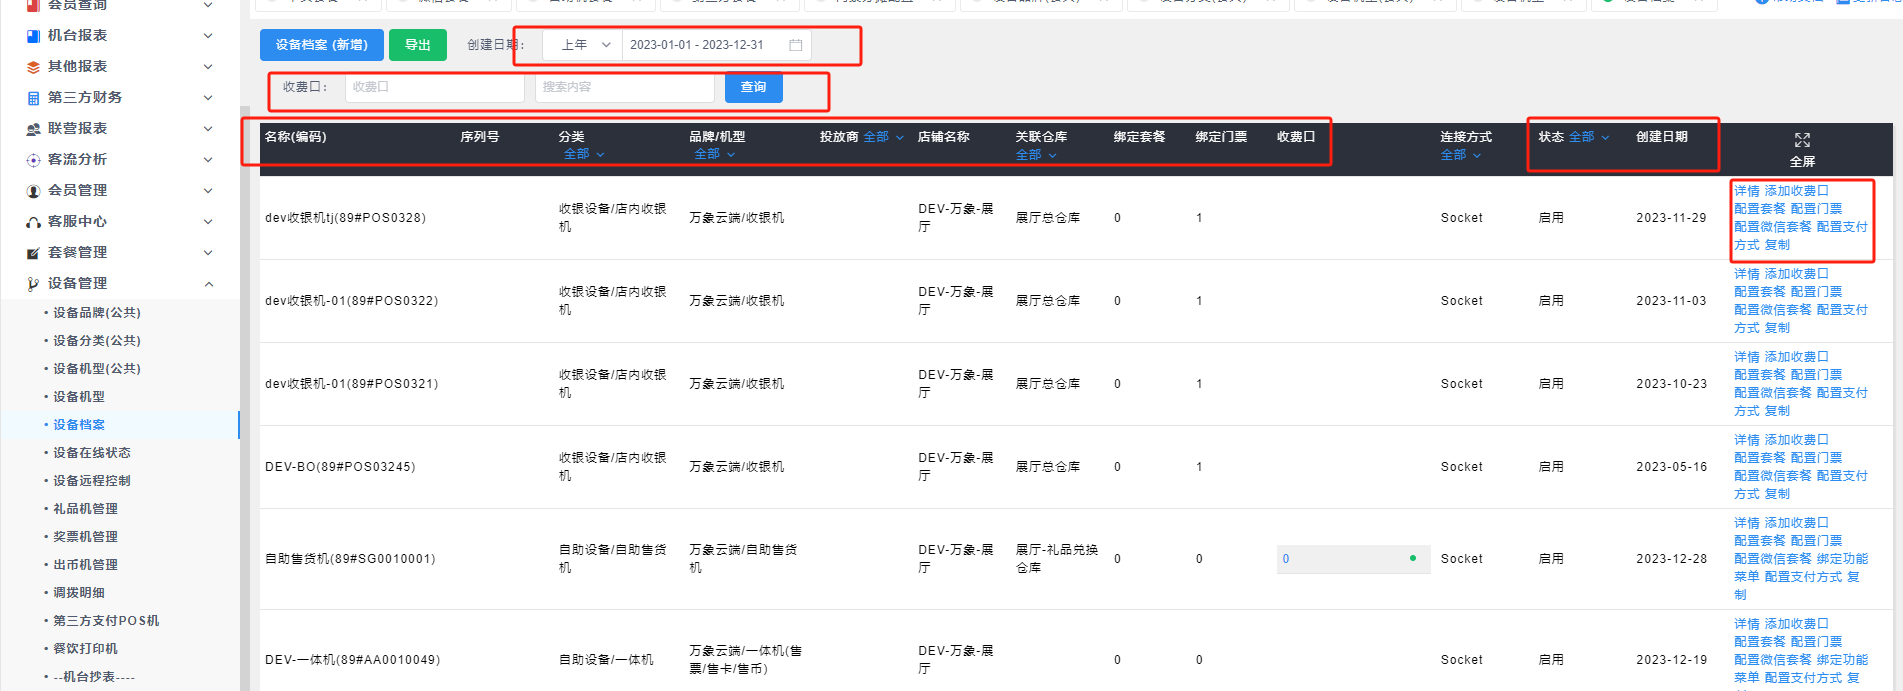Click 复制 for the dev收银机tj row

pos(1777,245)
